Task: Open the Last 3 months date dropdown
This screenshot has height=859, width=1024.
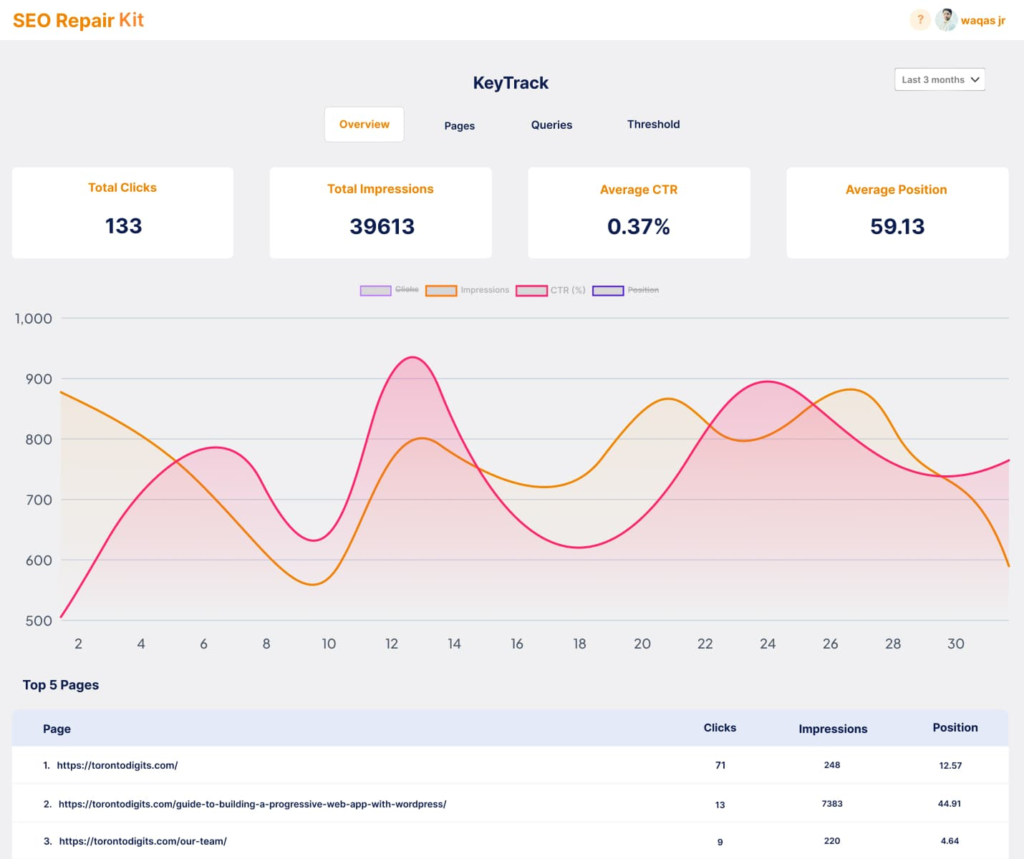Action: click(x=940, y=80)
